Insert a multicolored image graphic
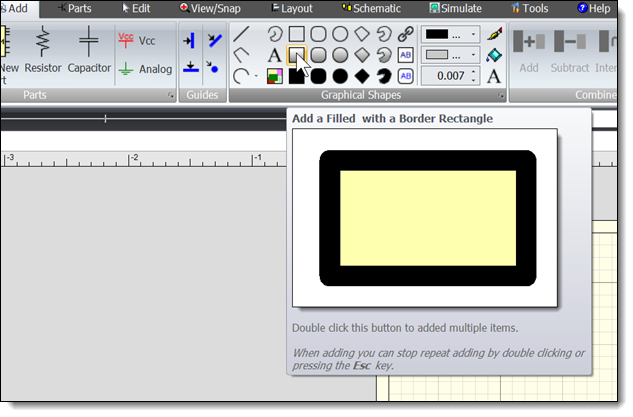Screen dimensions: 633x417 (275, 76)
